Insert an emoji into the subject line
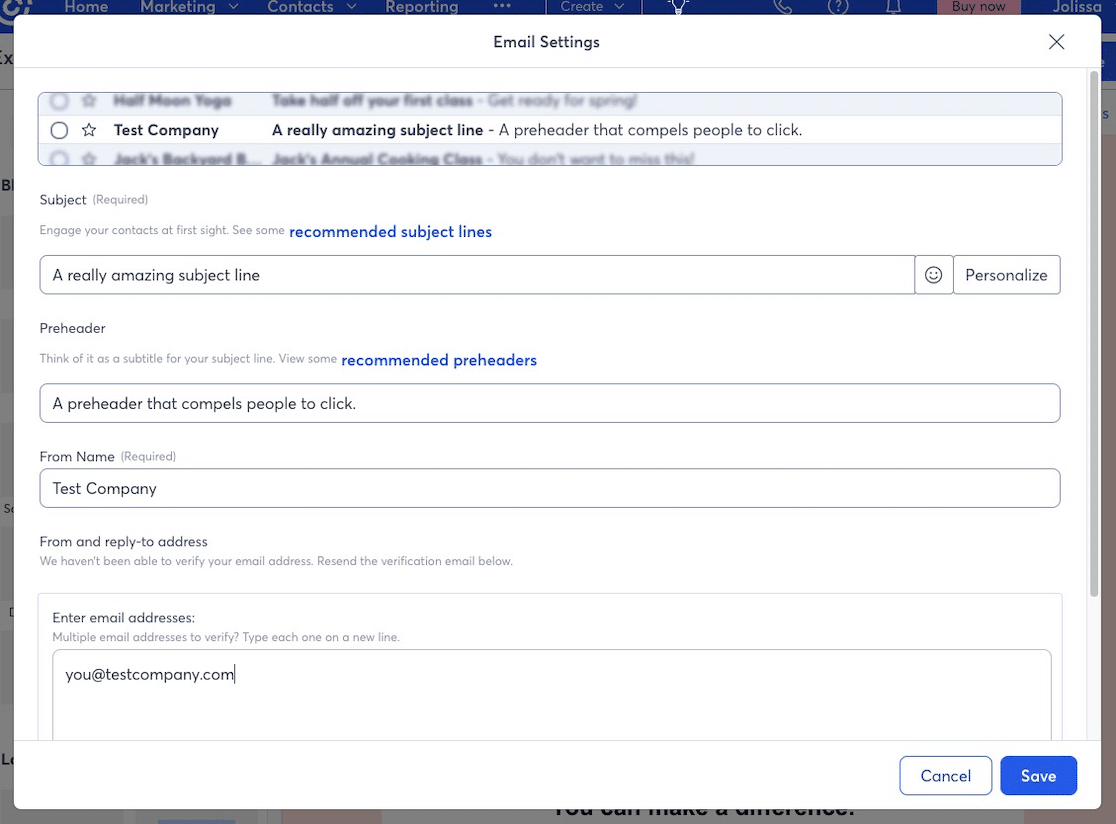This screenshot has width=1116, height=824. point(933,274)
